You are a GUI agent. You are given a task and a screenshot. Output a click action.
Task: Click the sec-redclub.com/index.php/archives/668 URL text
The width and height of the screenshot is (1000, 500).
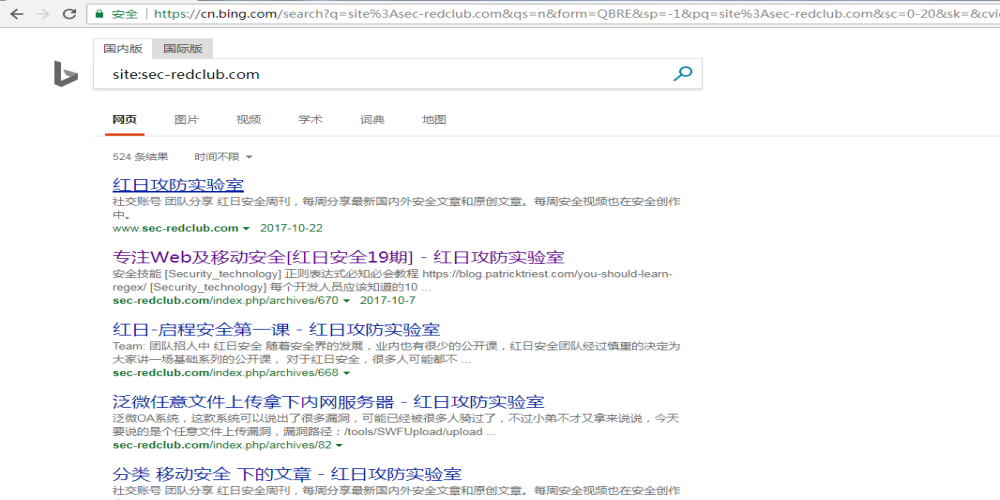(x=226, y=372)
